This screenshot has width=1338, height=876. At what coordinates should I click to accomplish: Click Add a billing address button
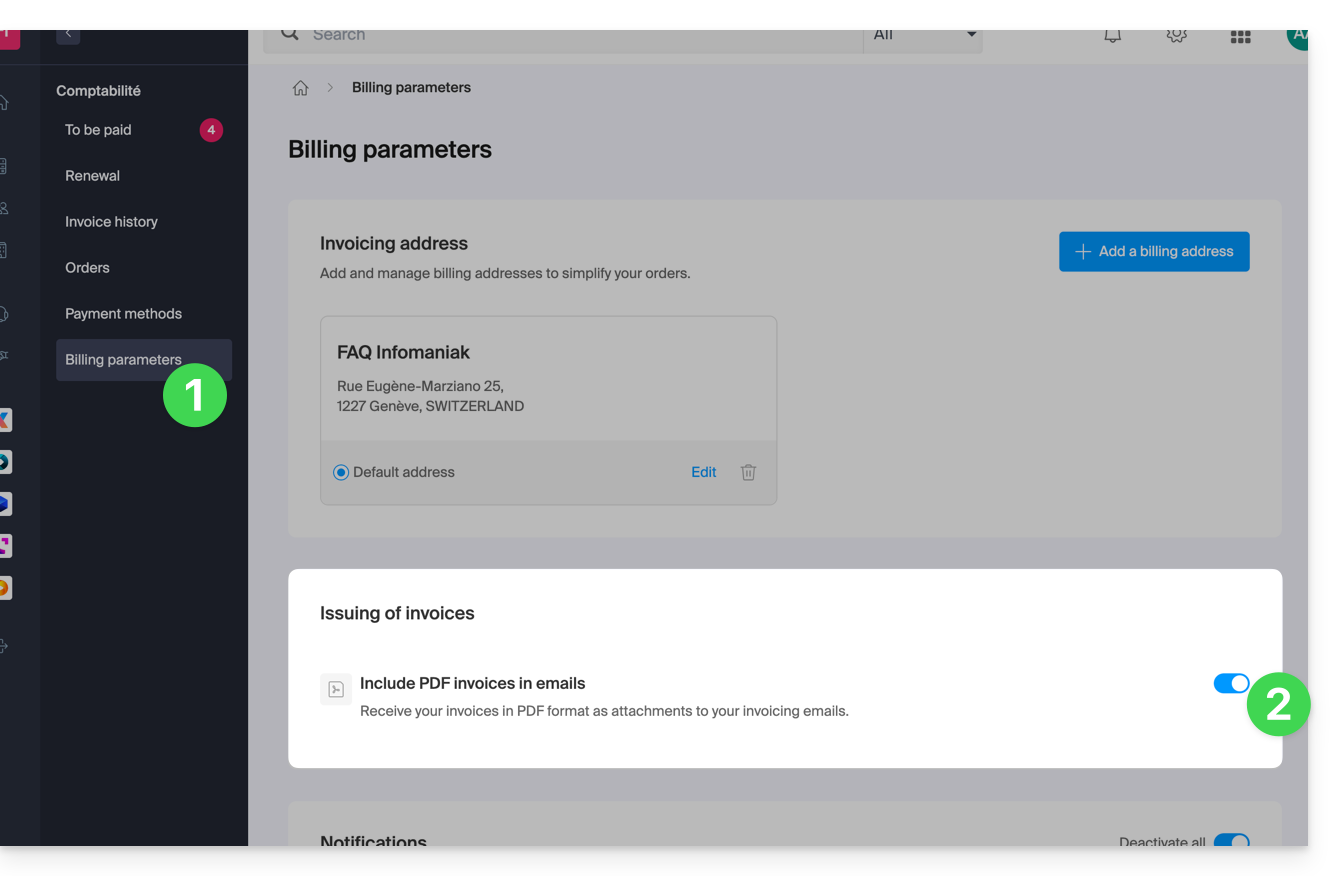1154,252
